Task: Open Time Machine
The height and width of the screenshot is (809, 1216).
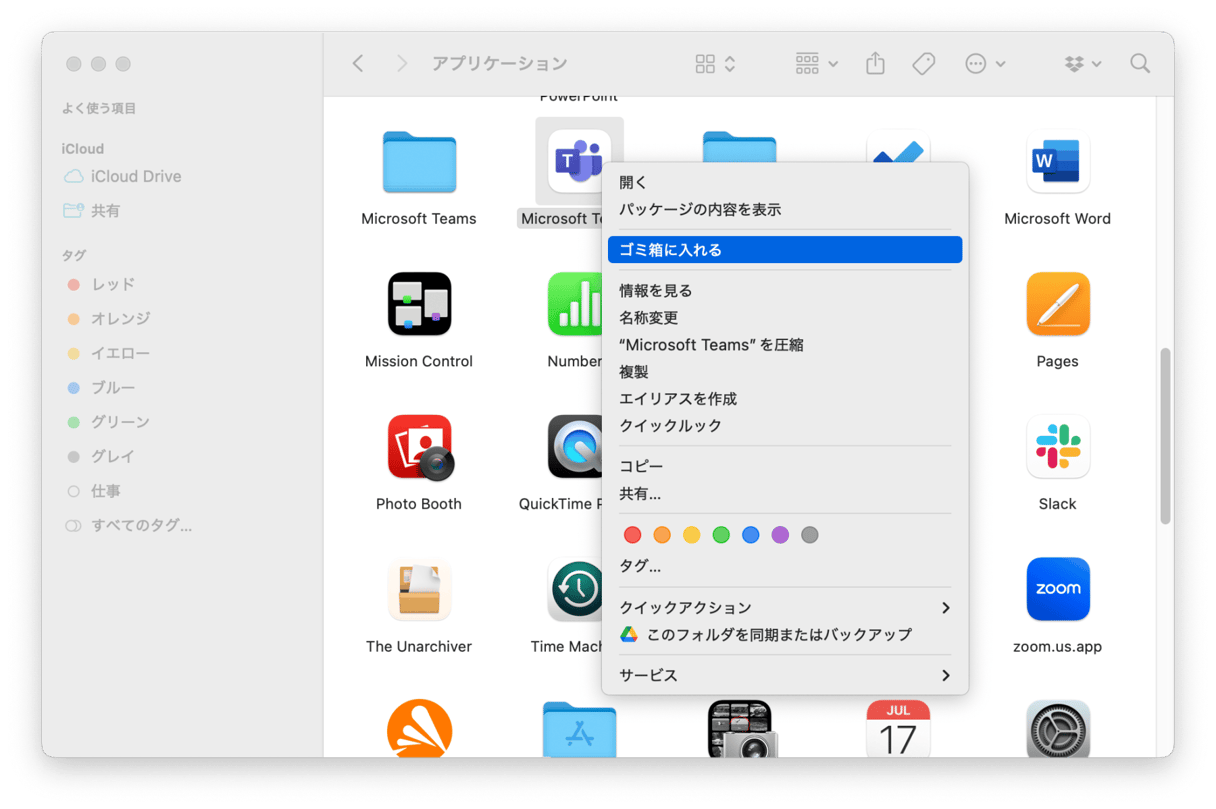Action: pos(579,589)
